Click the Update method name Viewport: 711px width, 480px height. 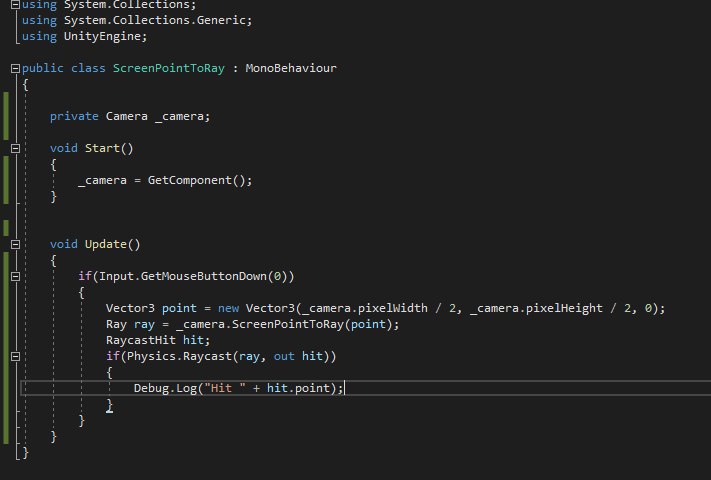(x=106, y=244)
